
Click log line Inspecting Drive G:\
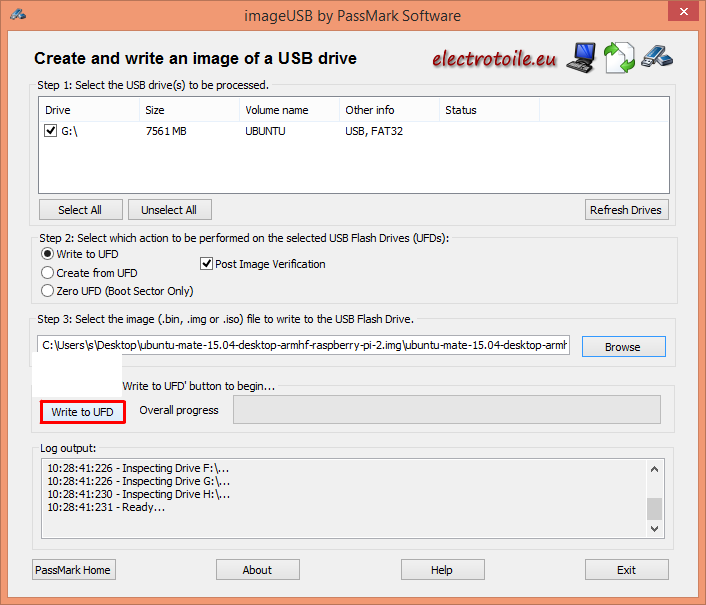click(139, 481)
